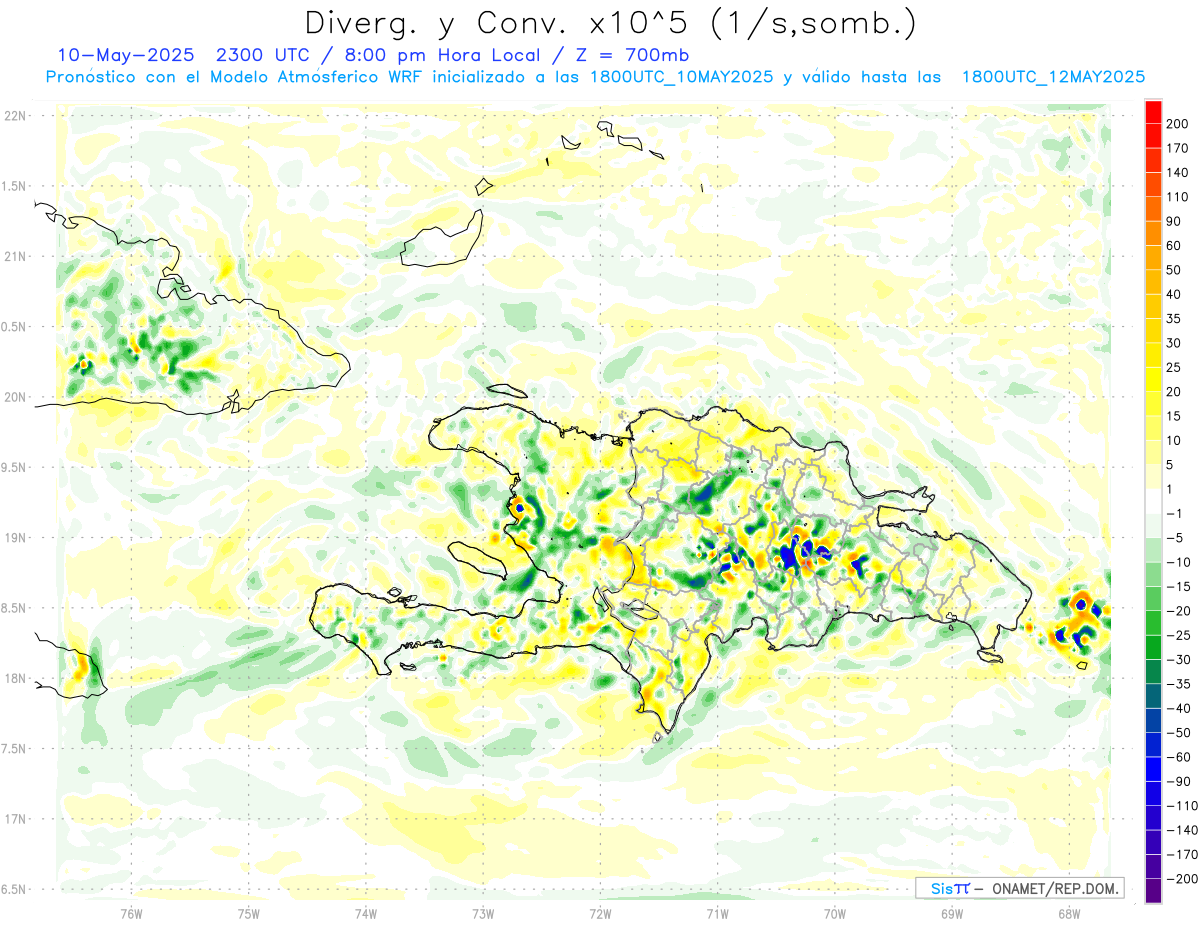Select the 8.5N latitude label
This screenshot has width=1200, height=927.
click(13, 608)
